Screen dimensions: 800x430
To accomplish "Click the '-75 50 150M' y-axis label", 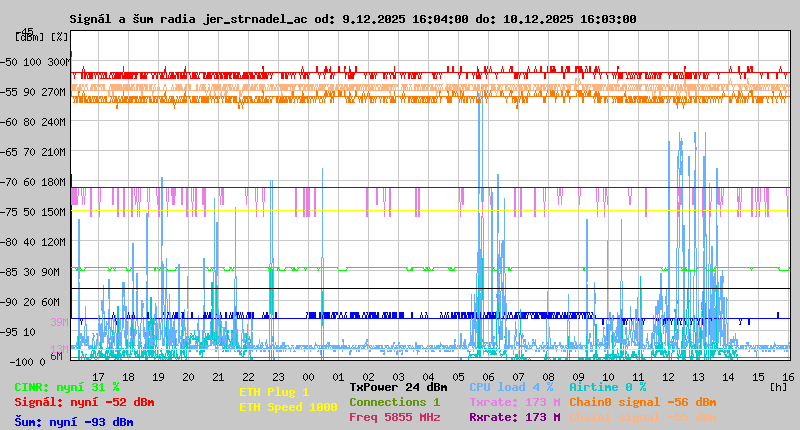I will click(33, 212).
